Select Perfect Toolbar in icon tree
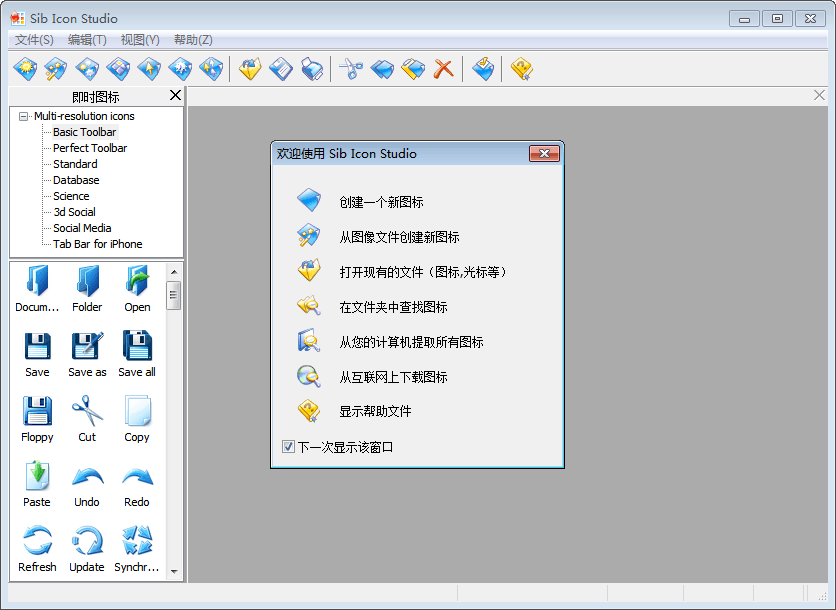Viewport: 836px width, 610px height. [90, 148]
